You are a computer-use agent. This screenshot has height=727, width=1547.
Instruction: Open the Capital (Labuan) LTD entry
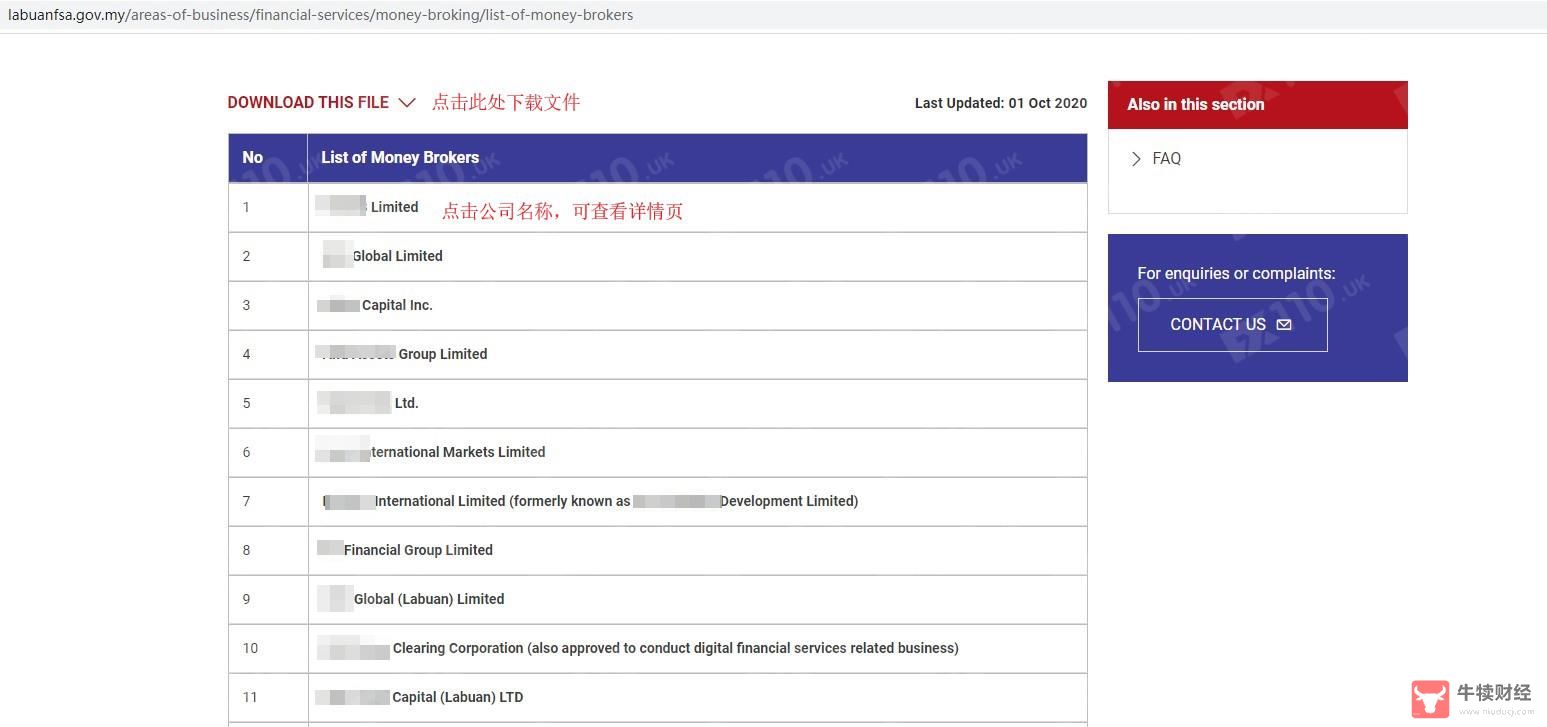click(419, 697)
